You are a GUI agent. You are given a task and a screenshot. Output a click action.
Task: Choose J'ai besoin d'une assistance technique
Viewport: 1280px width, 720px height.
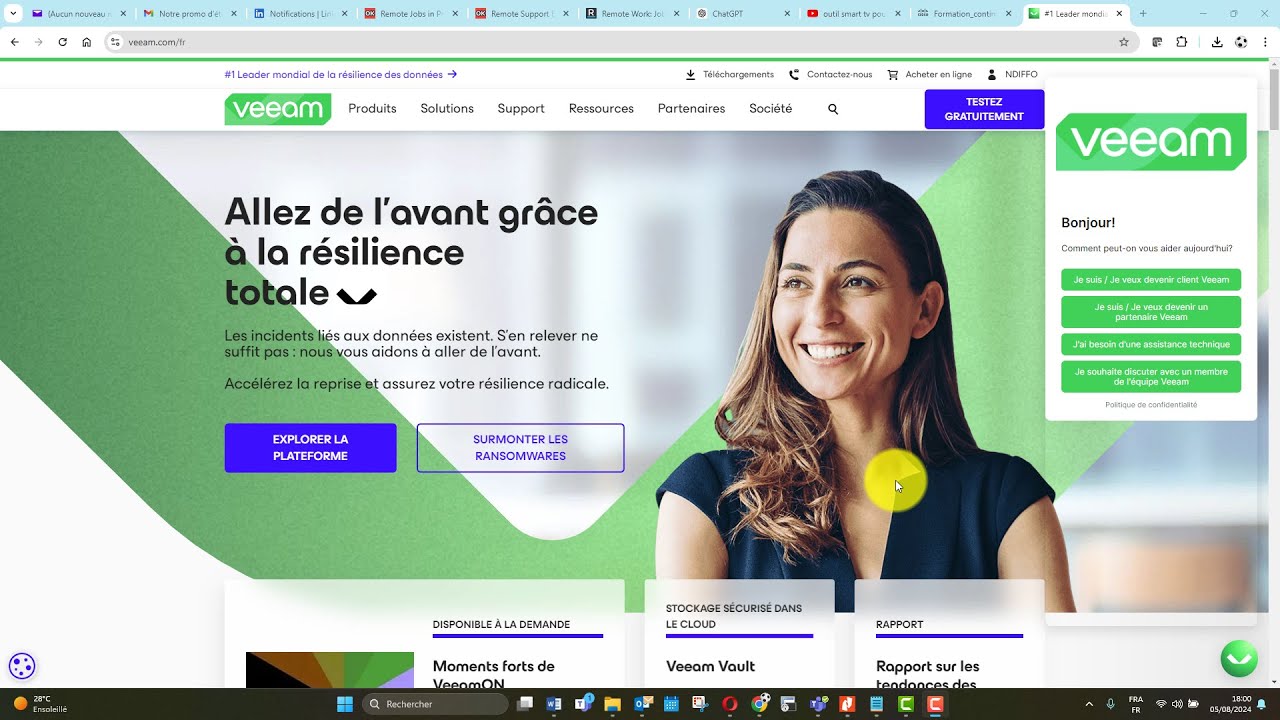(x=1151, y=344)
